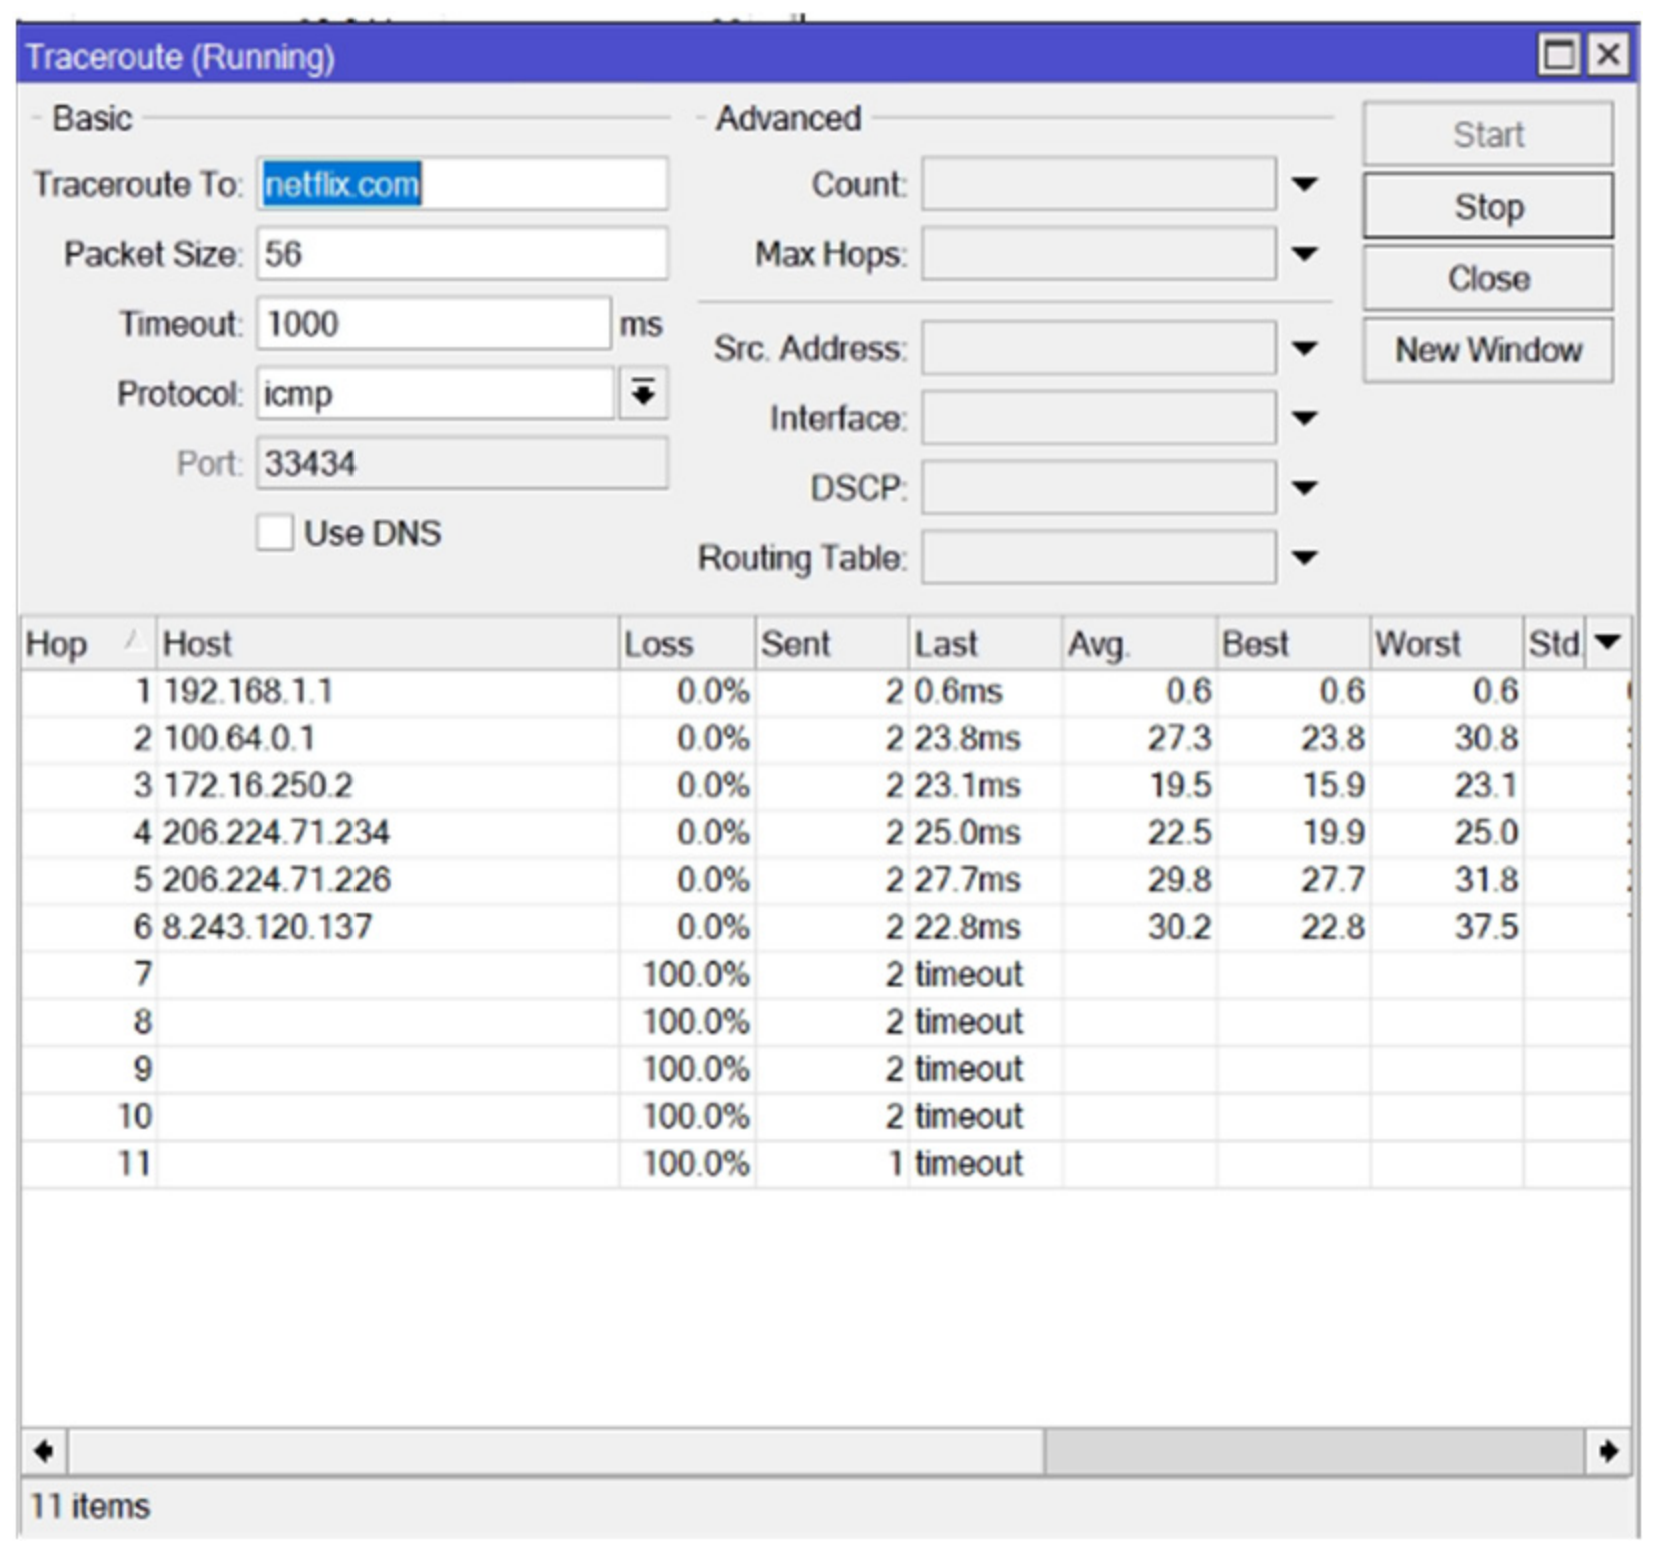
Task: Enable the Use DNS checkbox
Action: coord(274,533)
